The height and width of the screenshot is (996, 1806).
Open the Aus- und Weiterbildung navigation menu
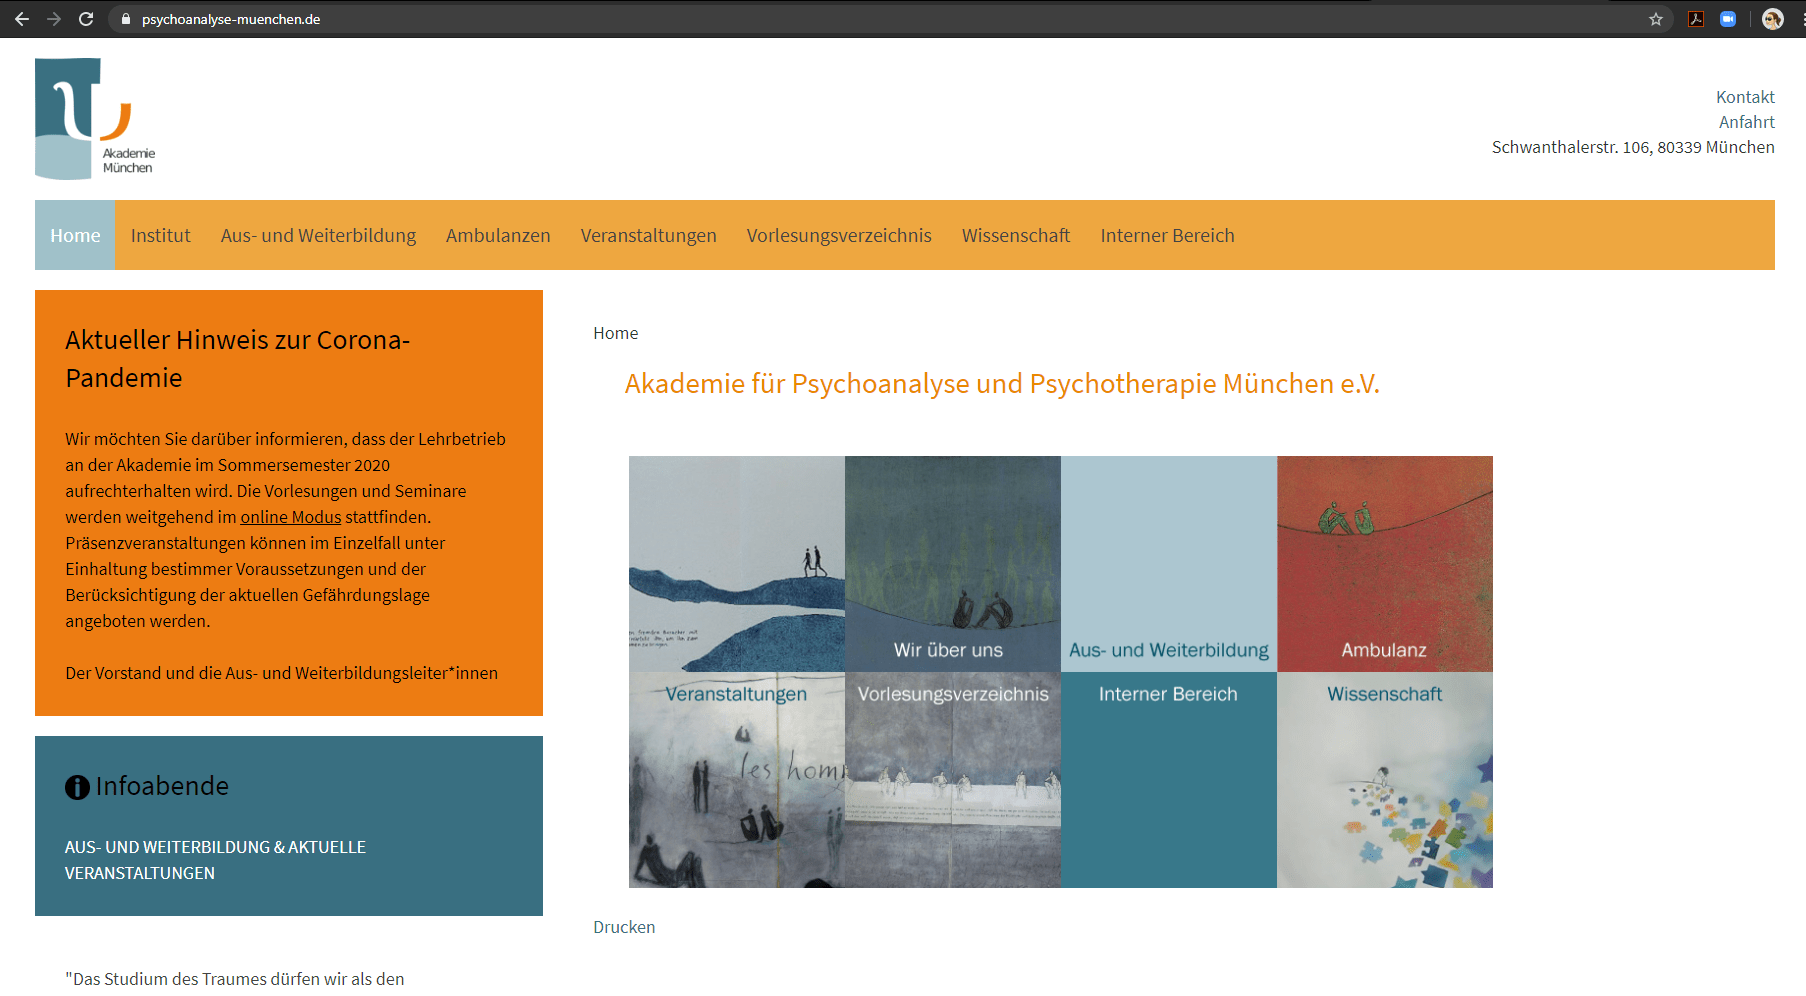tap(318, 236)
